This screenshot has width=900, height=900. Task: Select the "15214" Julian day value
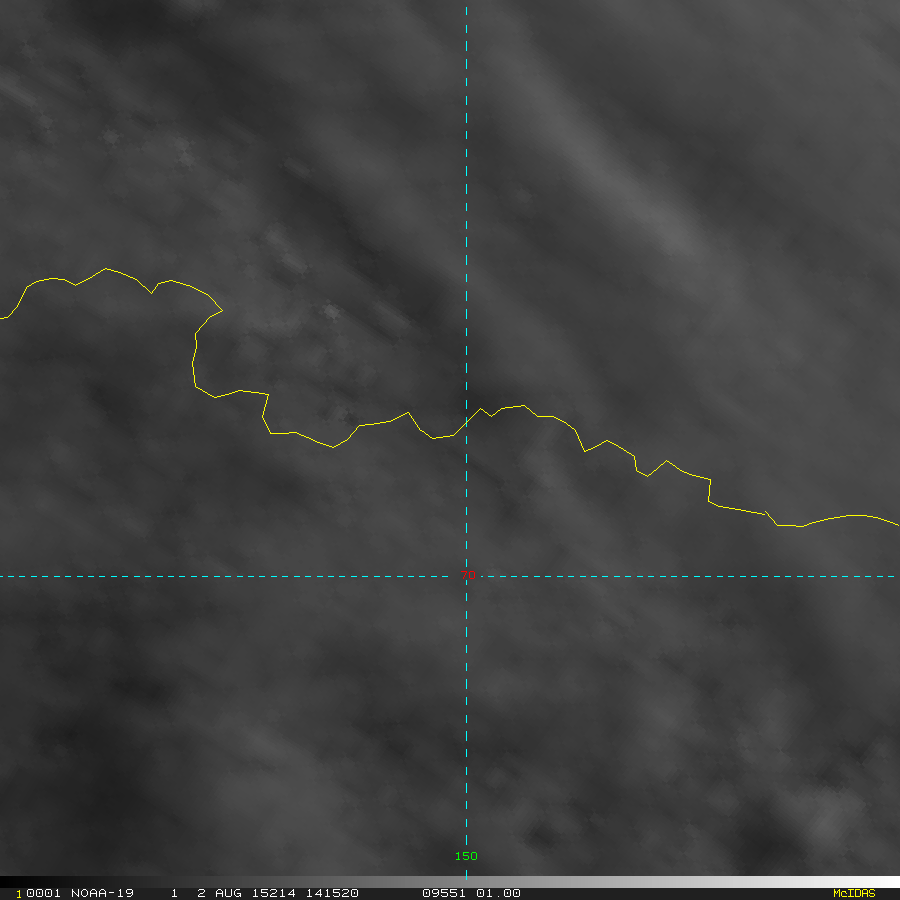point(274,893)
